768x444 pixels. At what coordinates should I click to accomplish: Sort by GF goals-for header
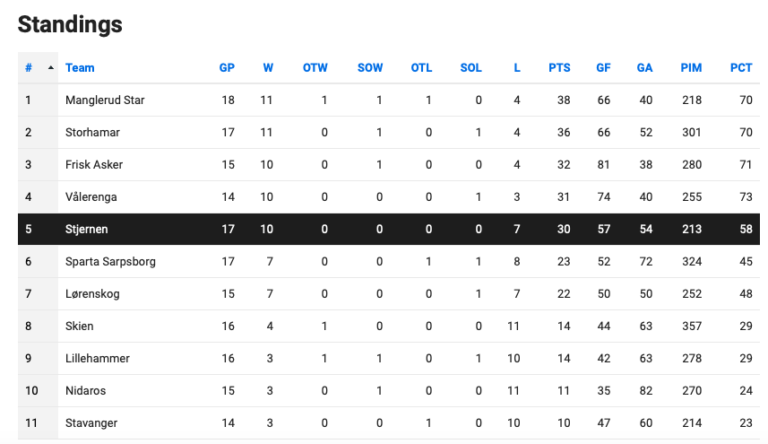coord(603,68)
